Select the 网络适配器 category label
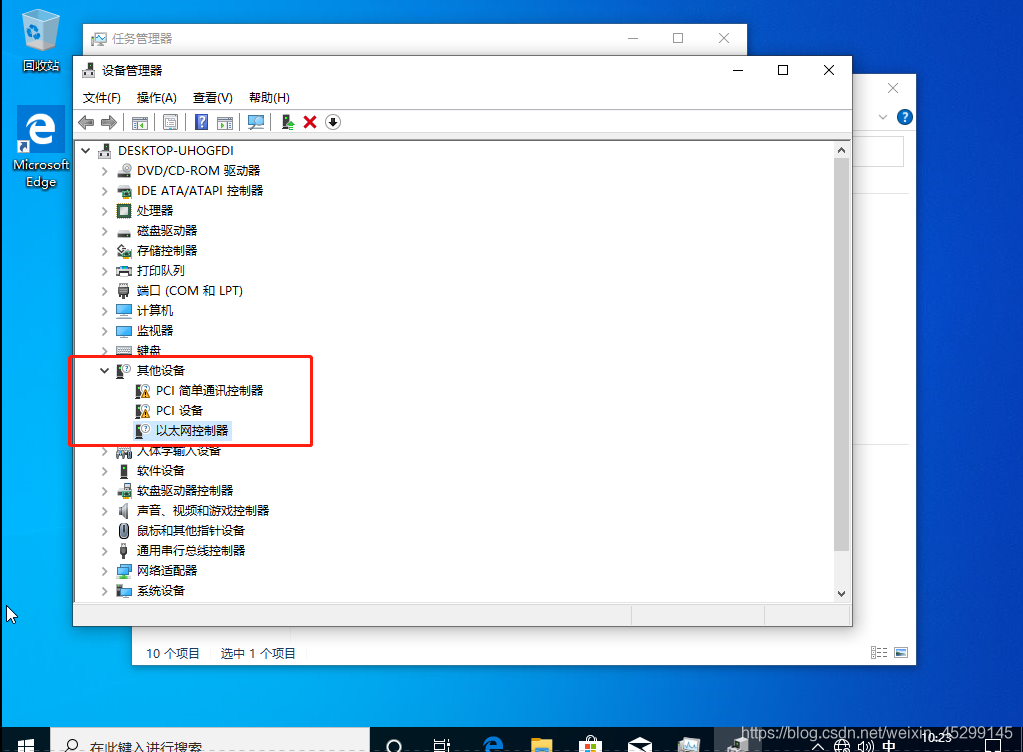The width and height of the screenshot is (1023, 752). pos(167,571)
